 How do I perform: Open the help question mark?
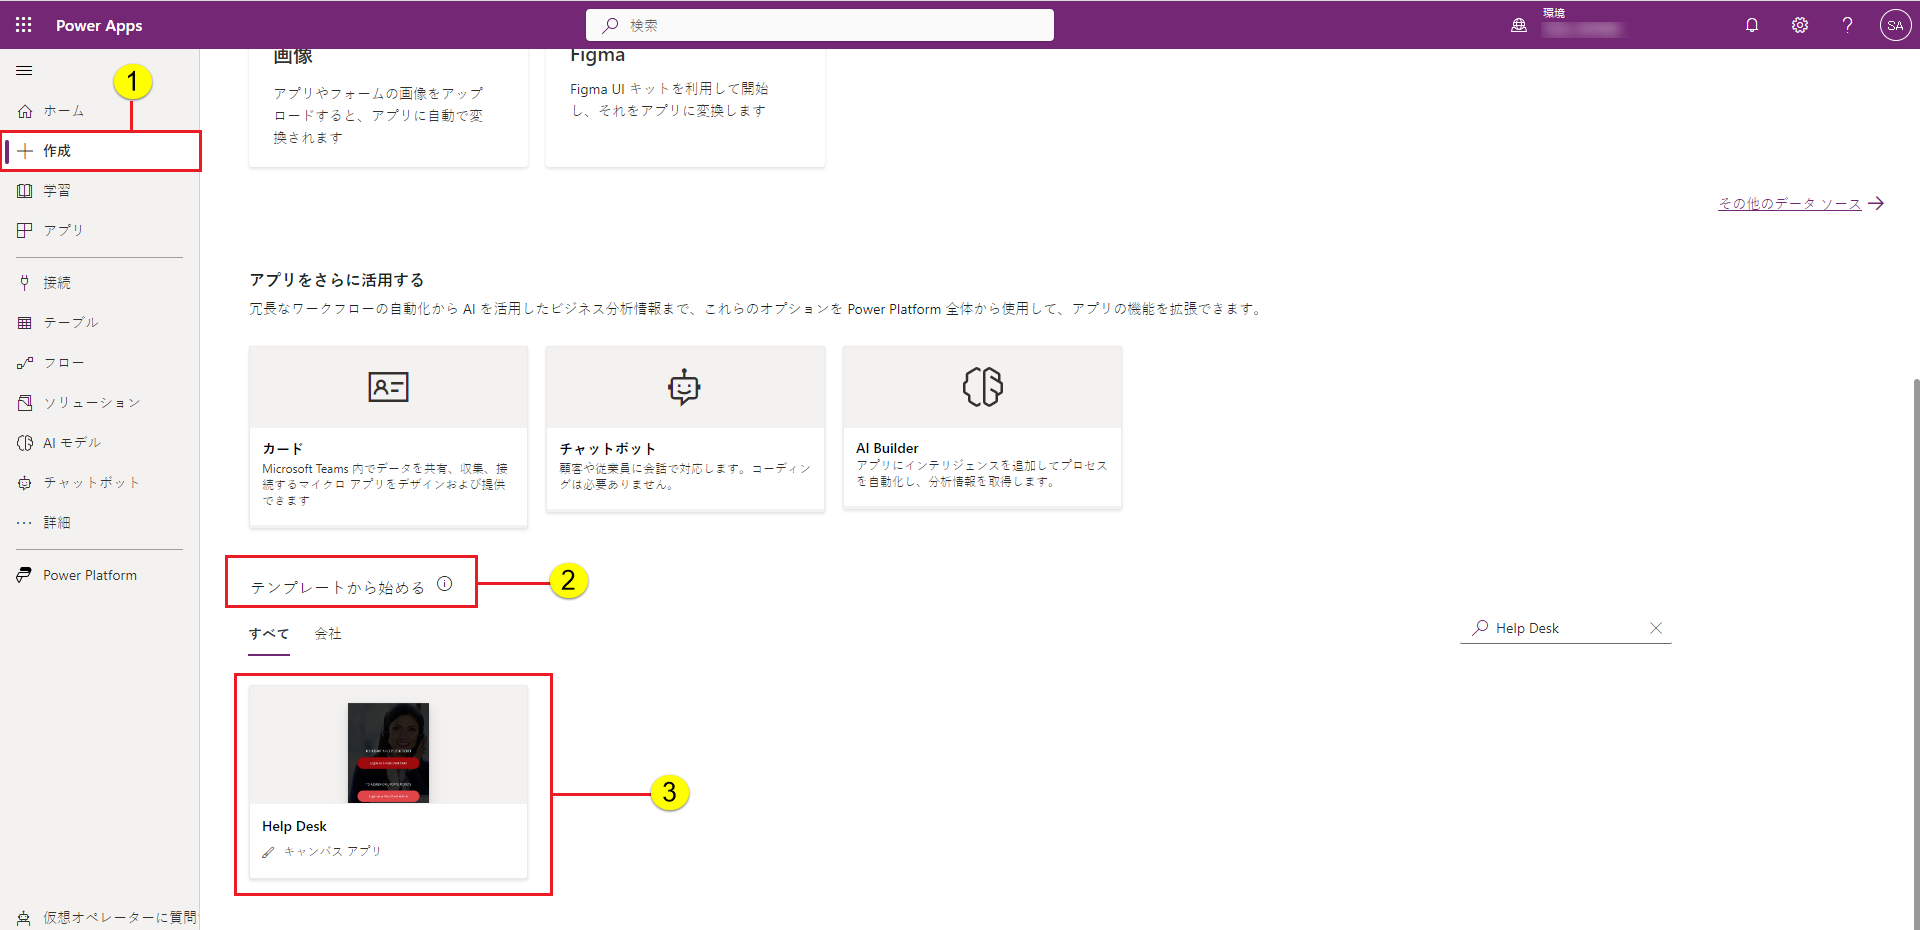coord(1848,25)
